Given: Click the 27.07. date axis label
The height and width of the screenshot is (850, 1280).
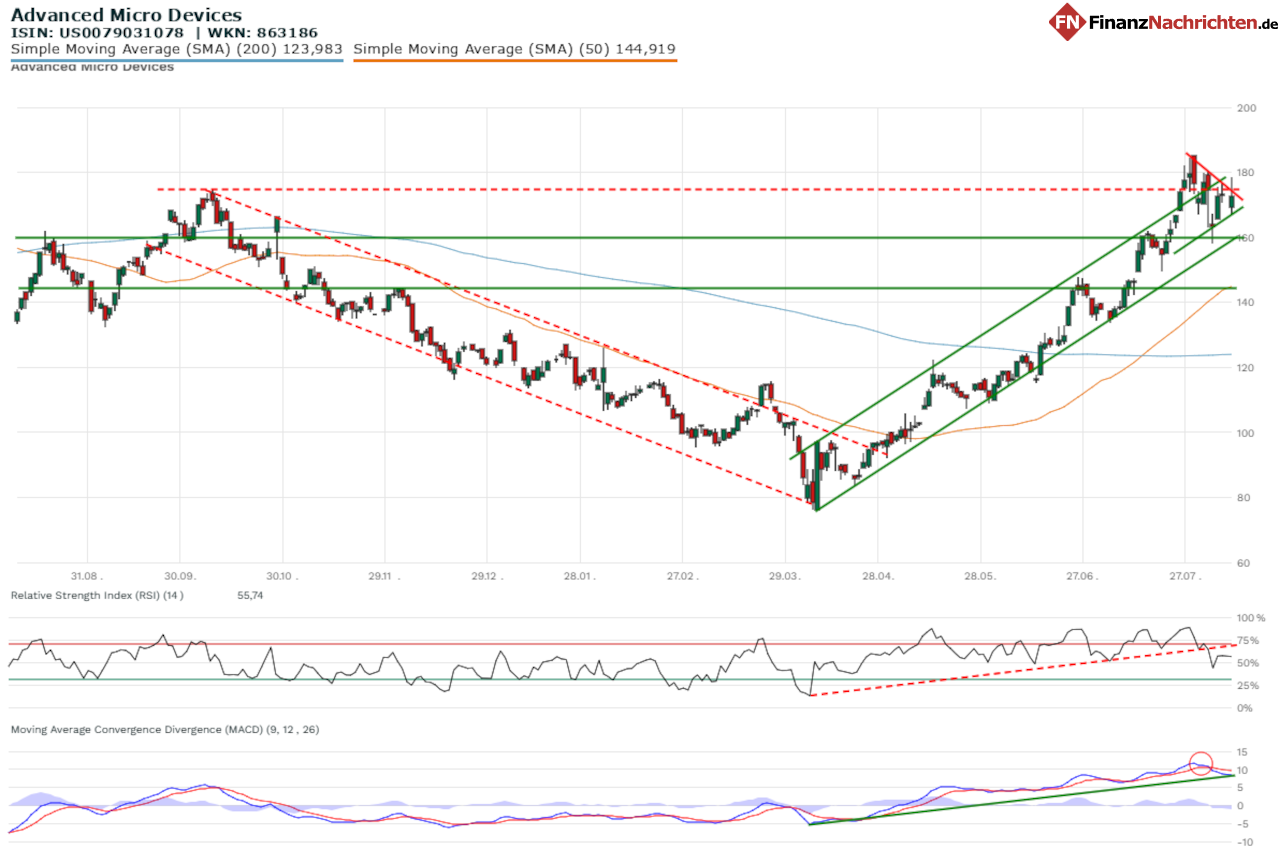Looking at the screenshot, I should click(x=1184, y=576).
